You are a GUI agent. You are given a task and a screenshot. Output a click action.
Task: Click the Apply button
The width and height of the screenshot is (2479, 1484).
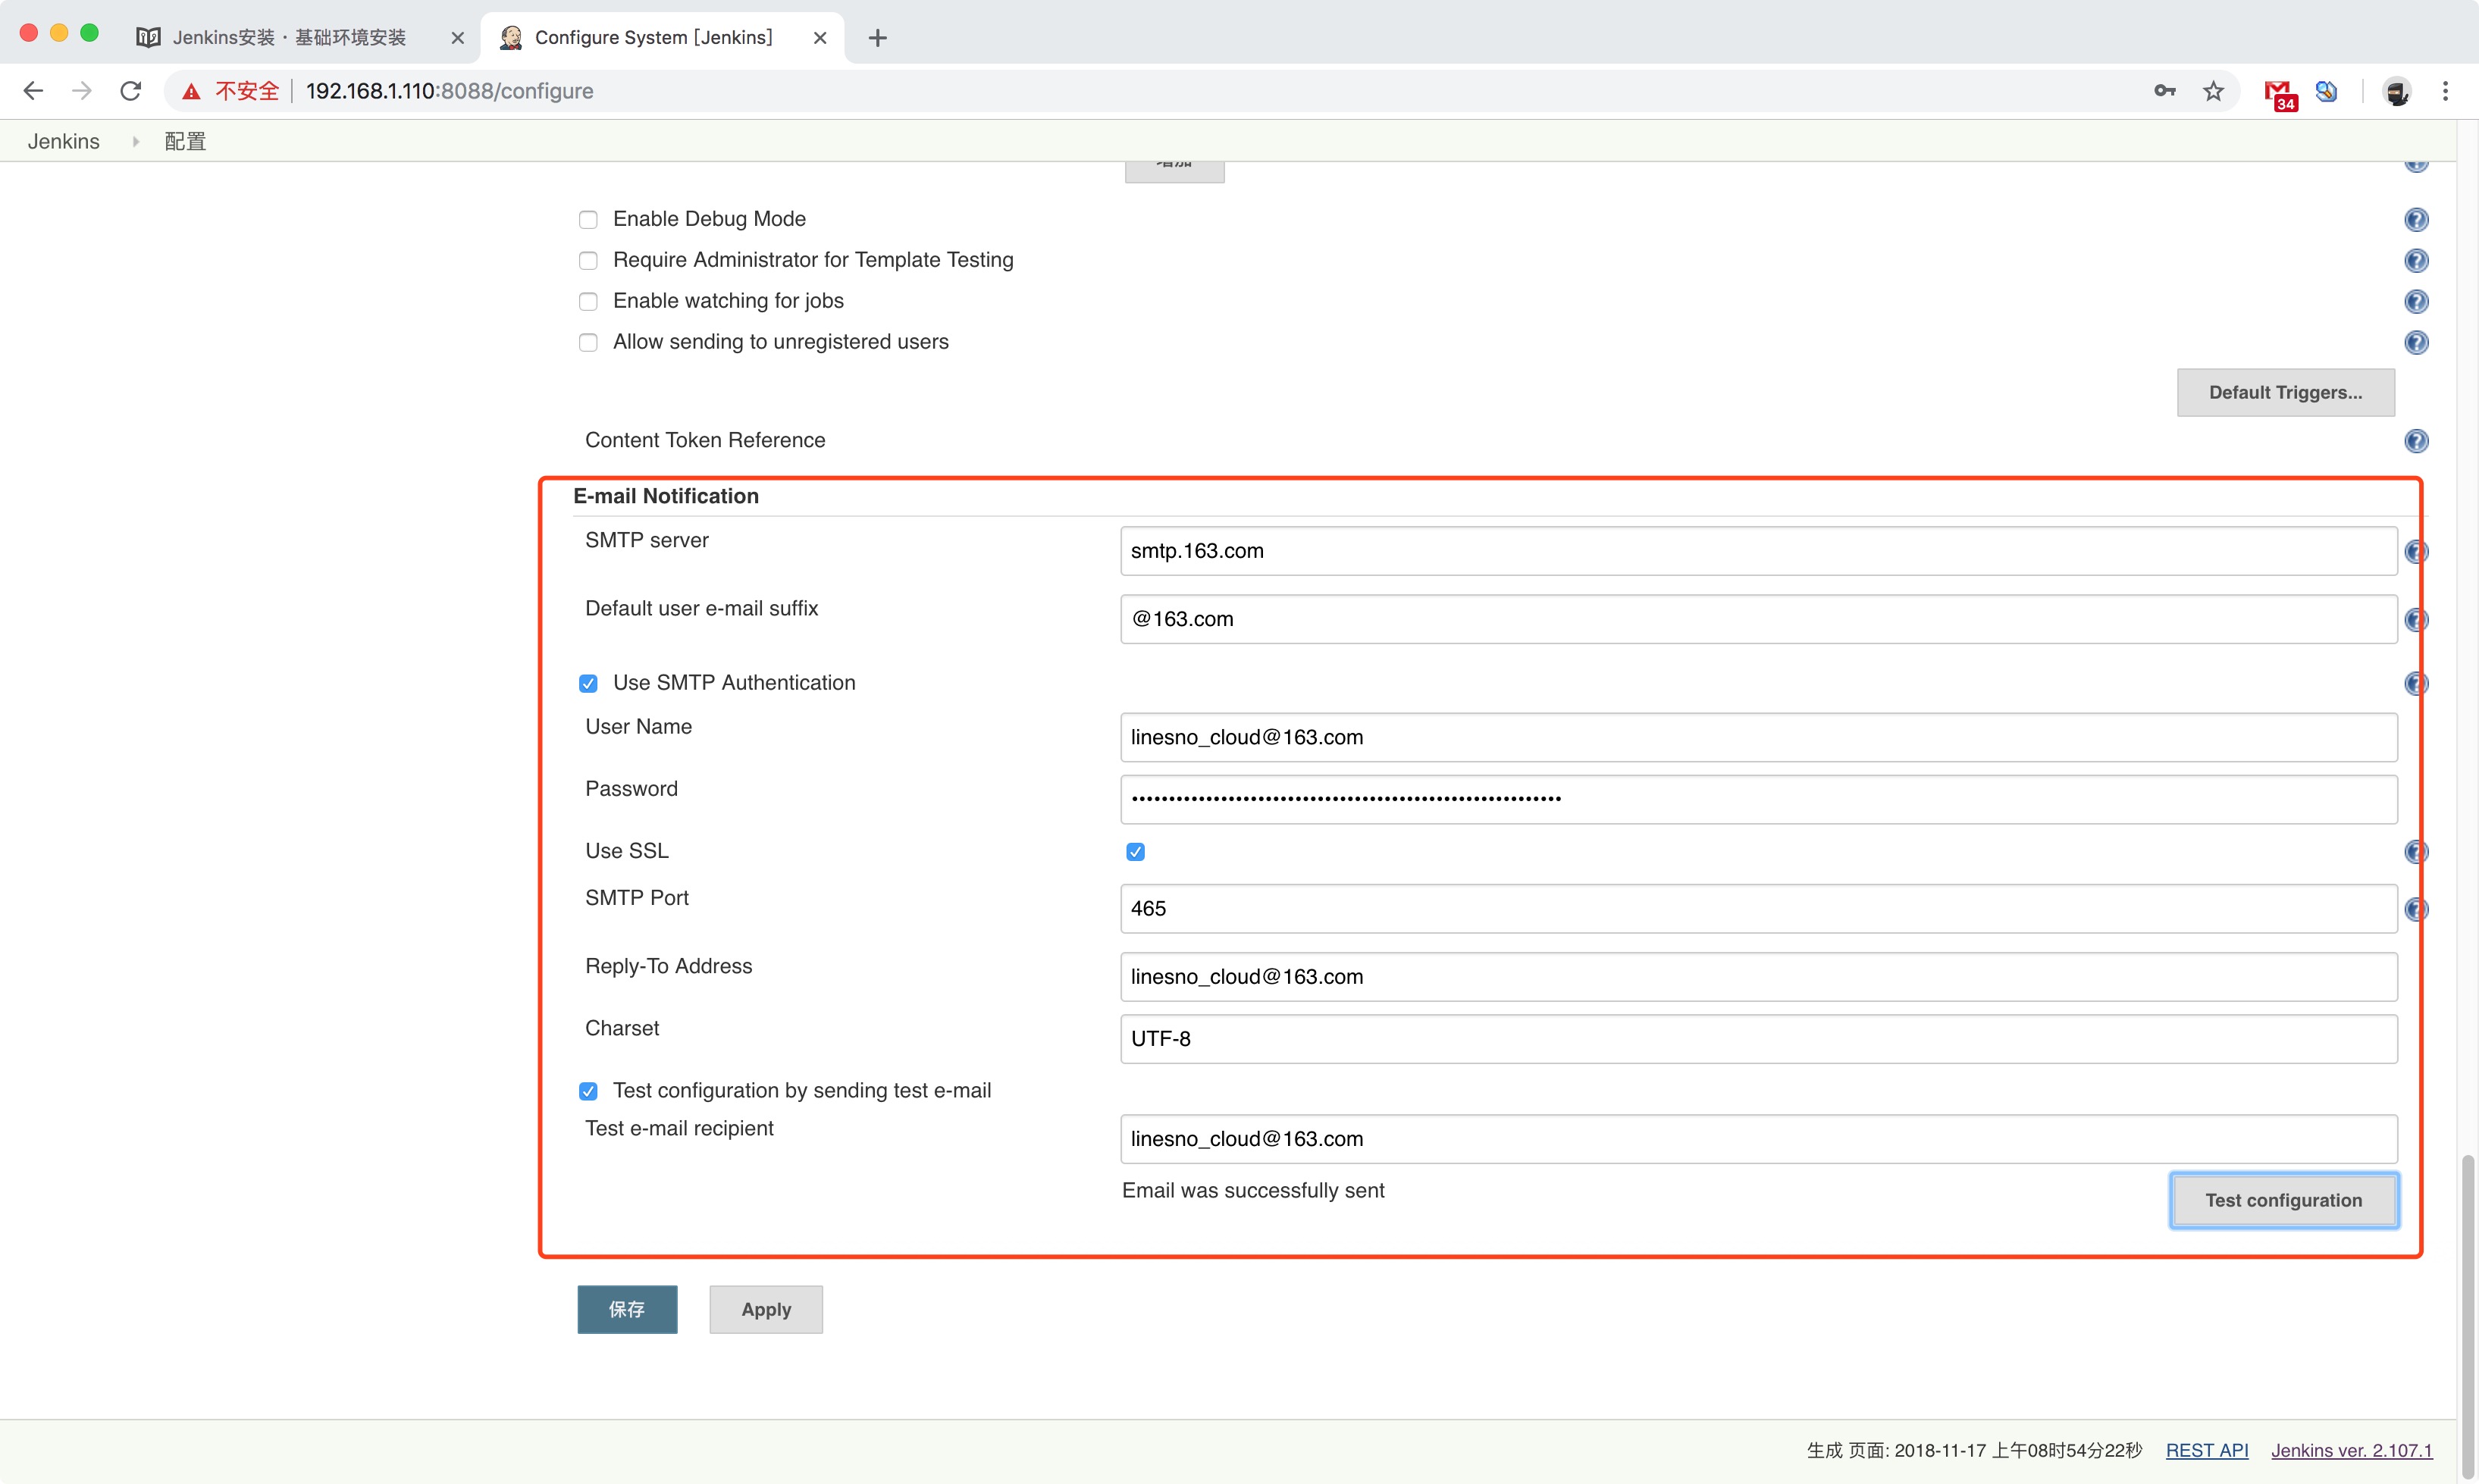[765, 1309]
